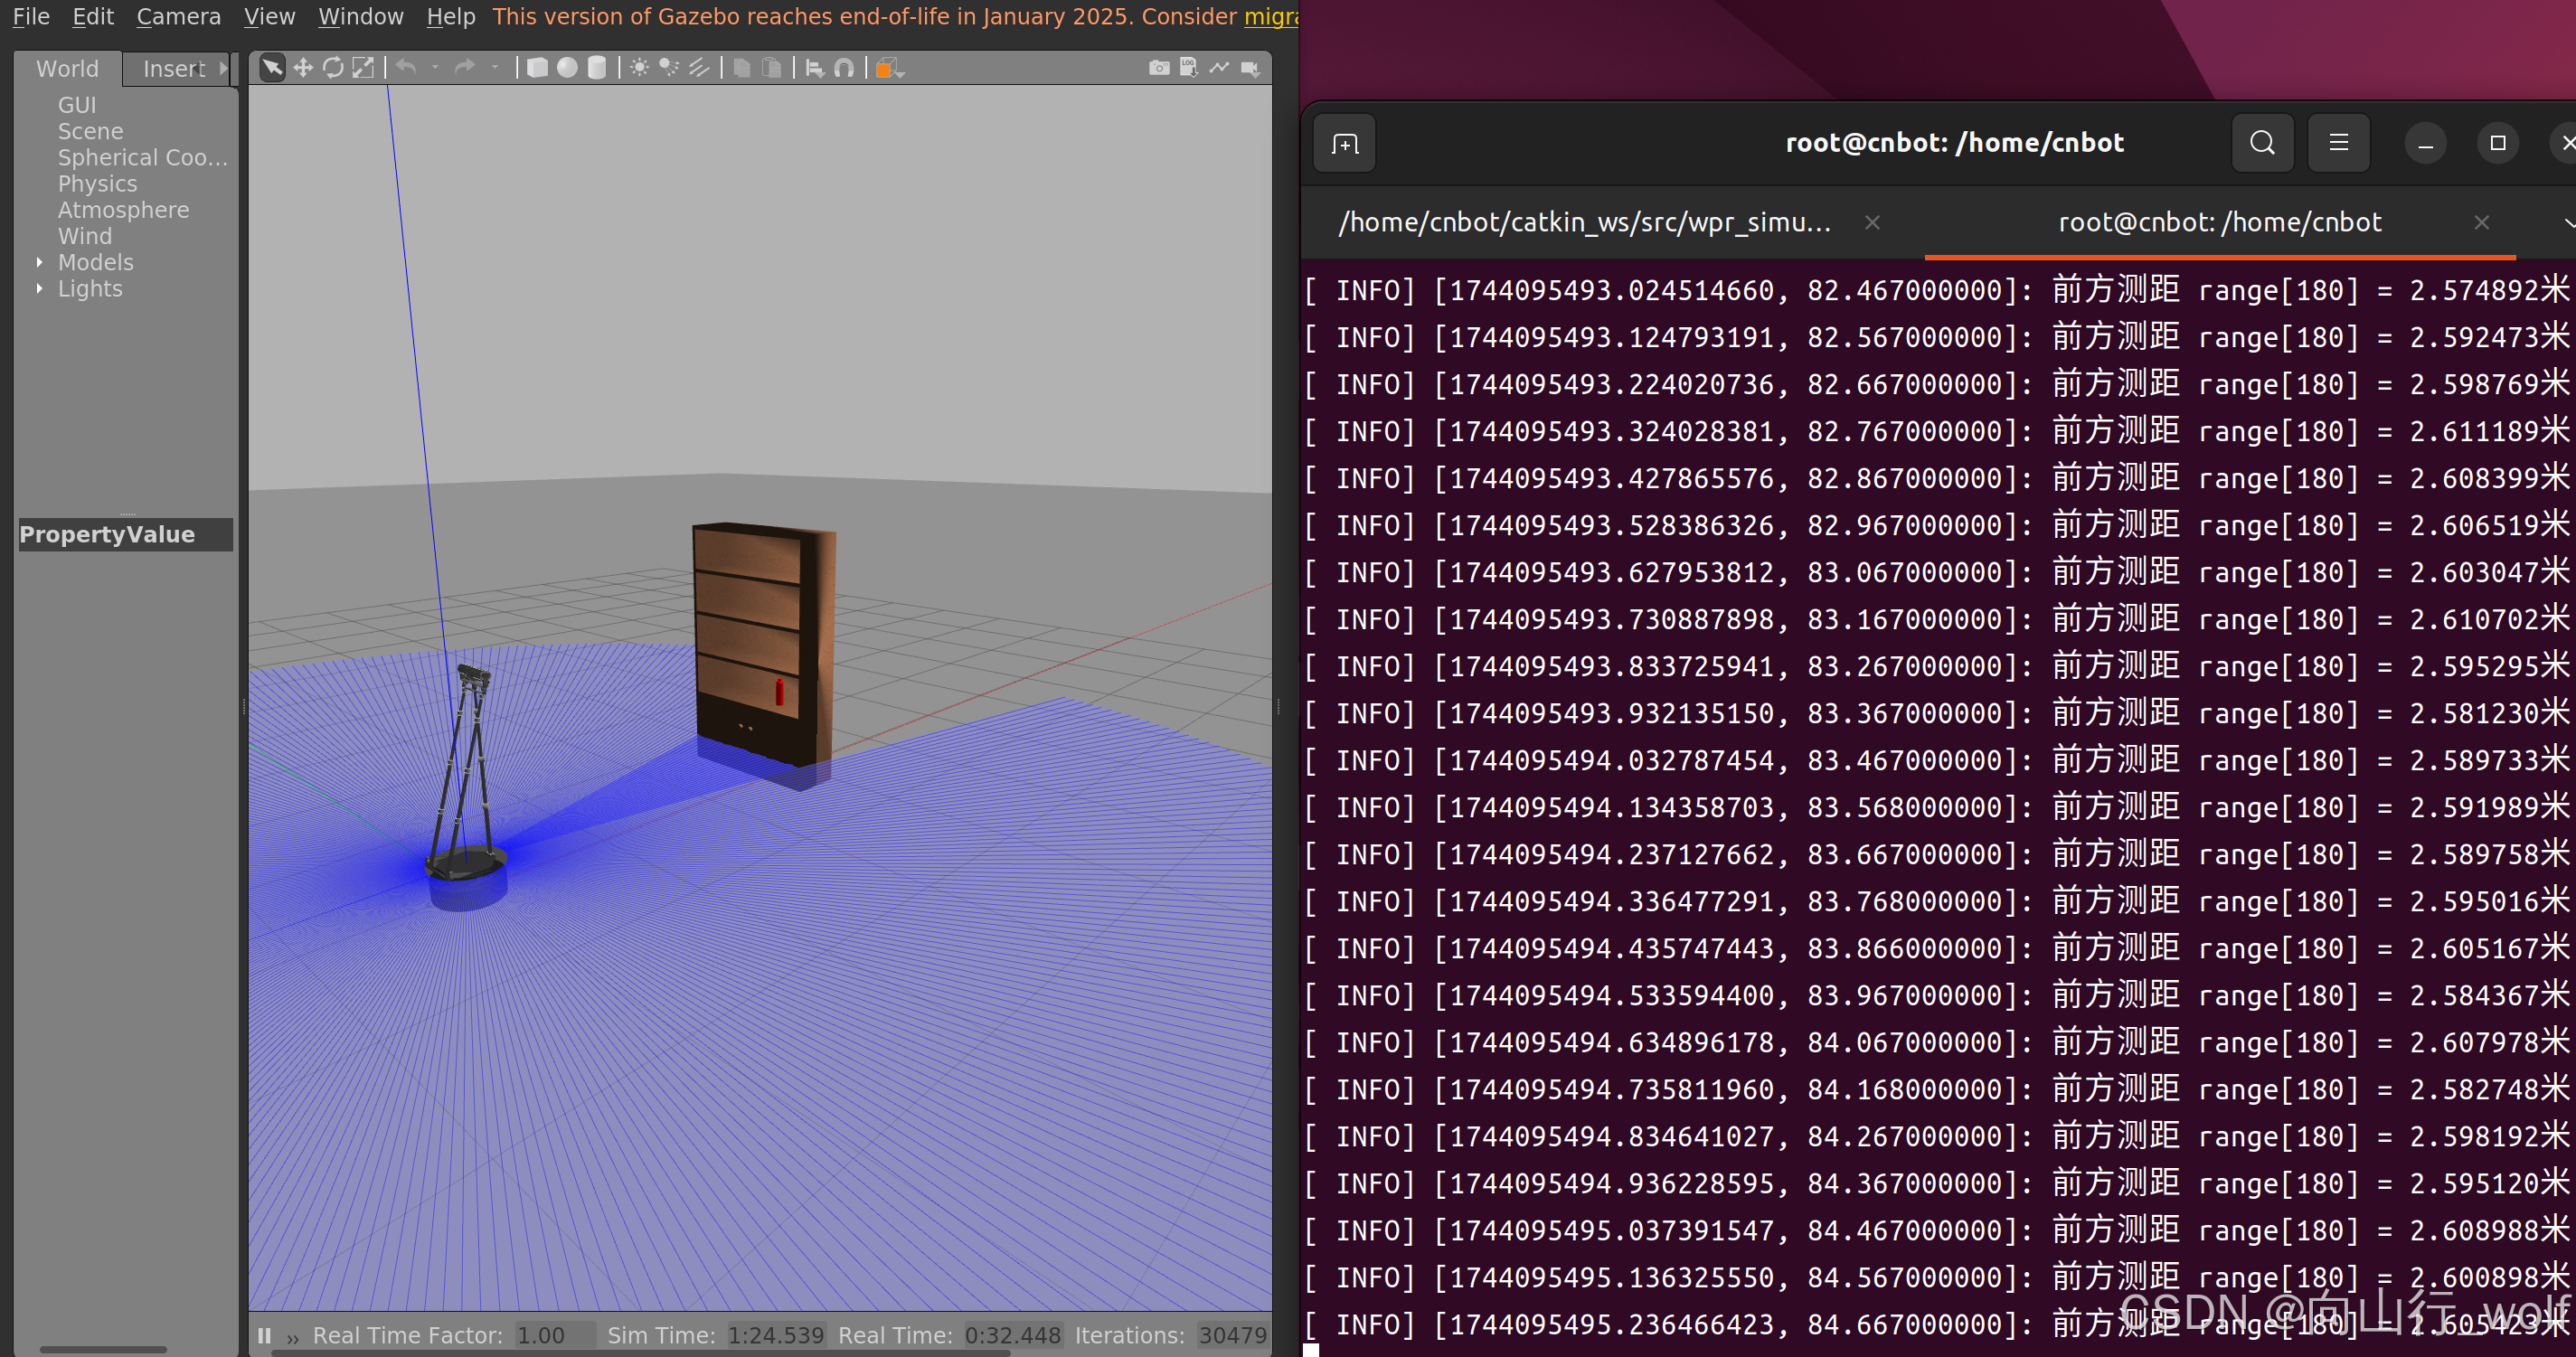Select the arrow selection mode tool
The height and width of the screenshot is (1357, 2576).
pyautogui.click(x=272, y=68)
